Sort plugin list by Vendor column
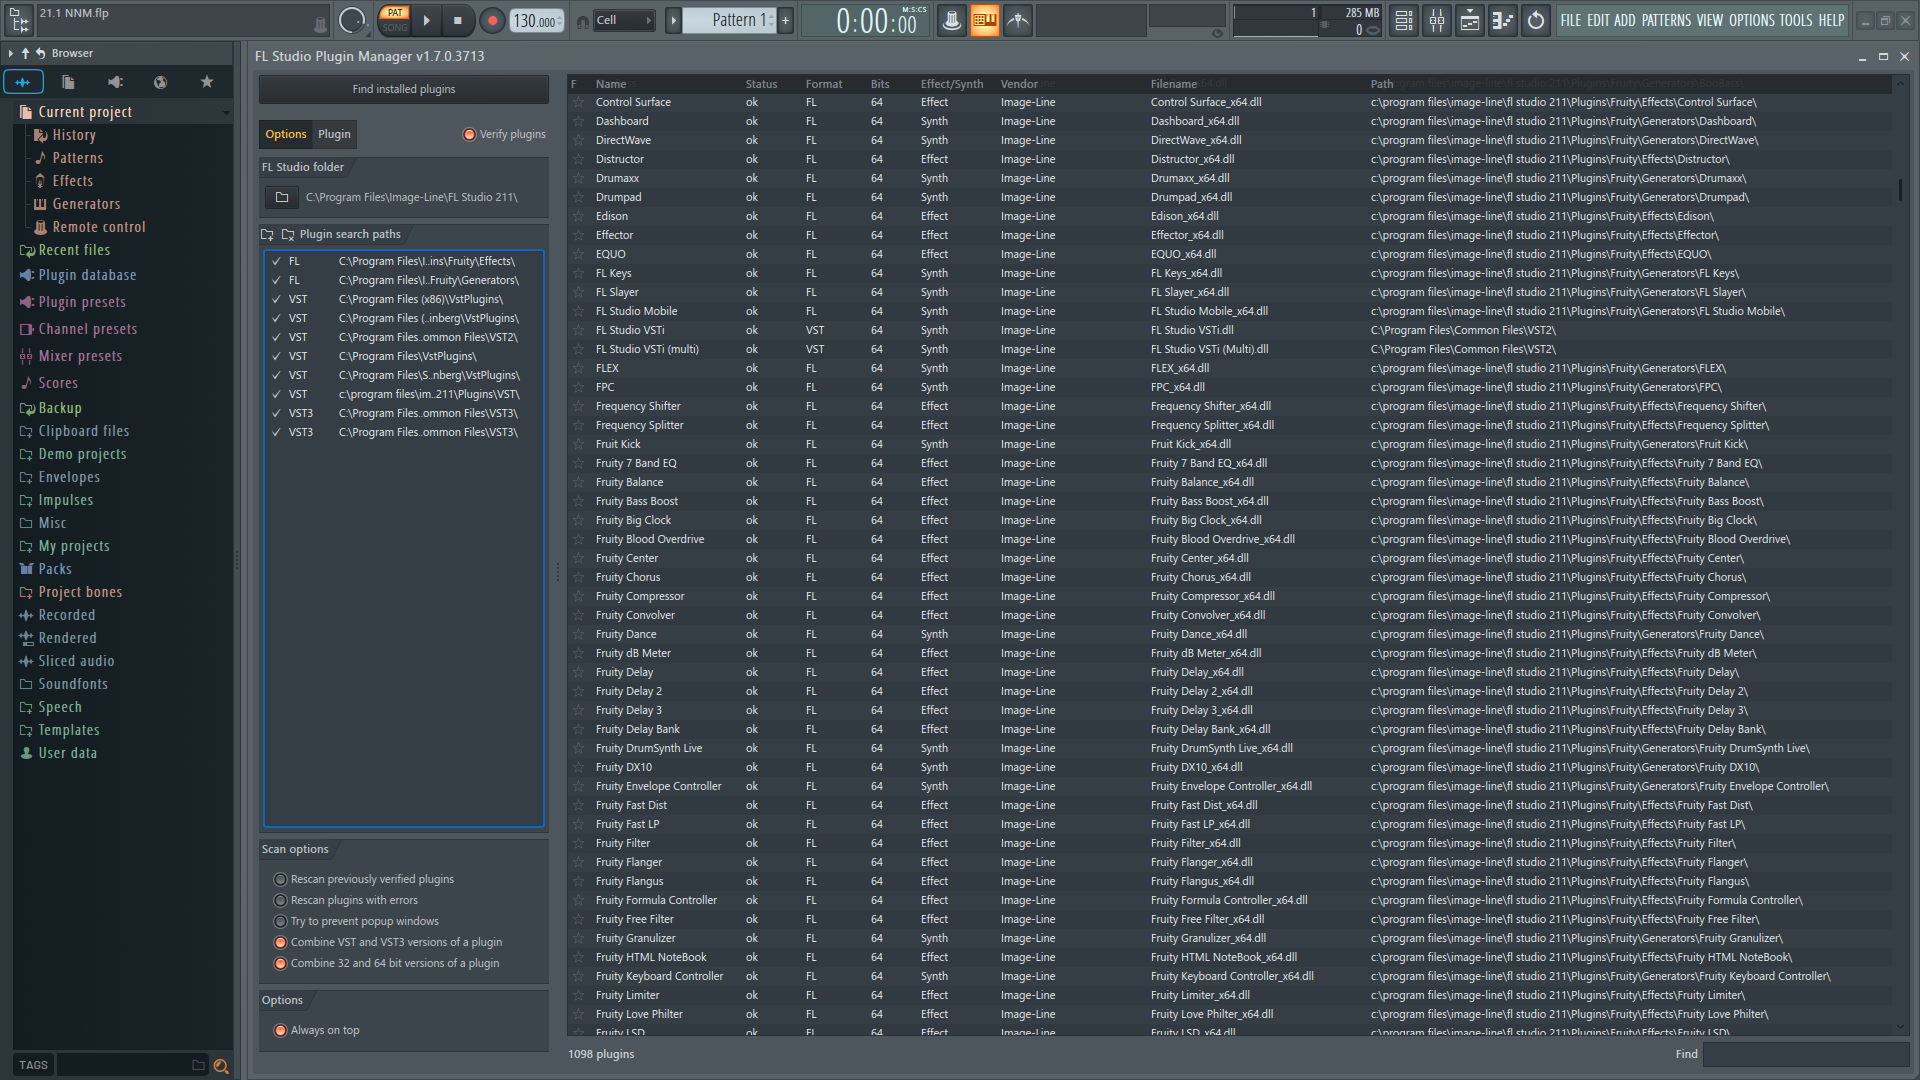Screen dimensions: 1920x1080 tap(1019, 84)
